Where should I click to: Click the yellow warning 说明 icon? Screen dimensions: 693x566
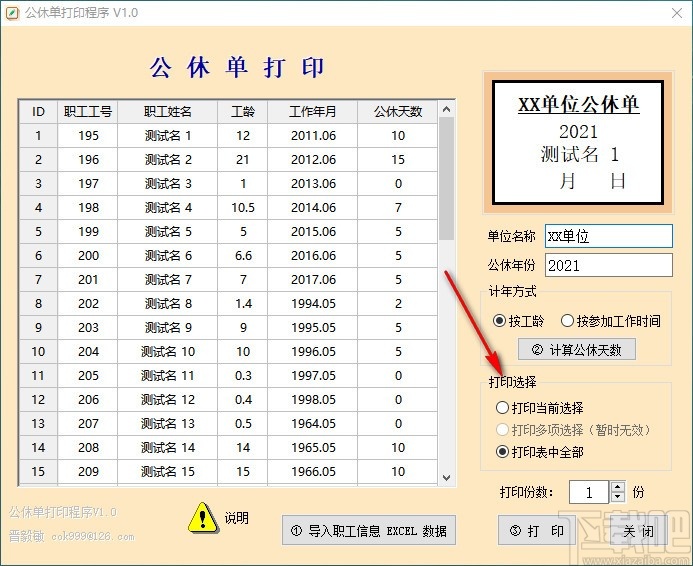point(203,517)
